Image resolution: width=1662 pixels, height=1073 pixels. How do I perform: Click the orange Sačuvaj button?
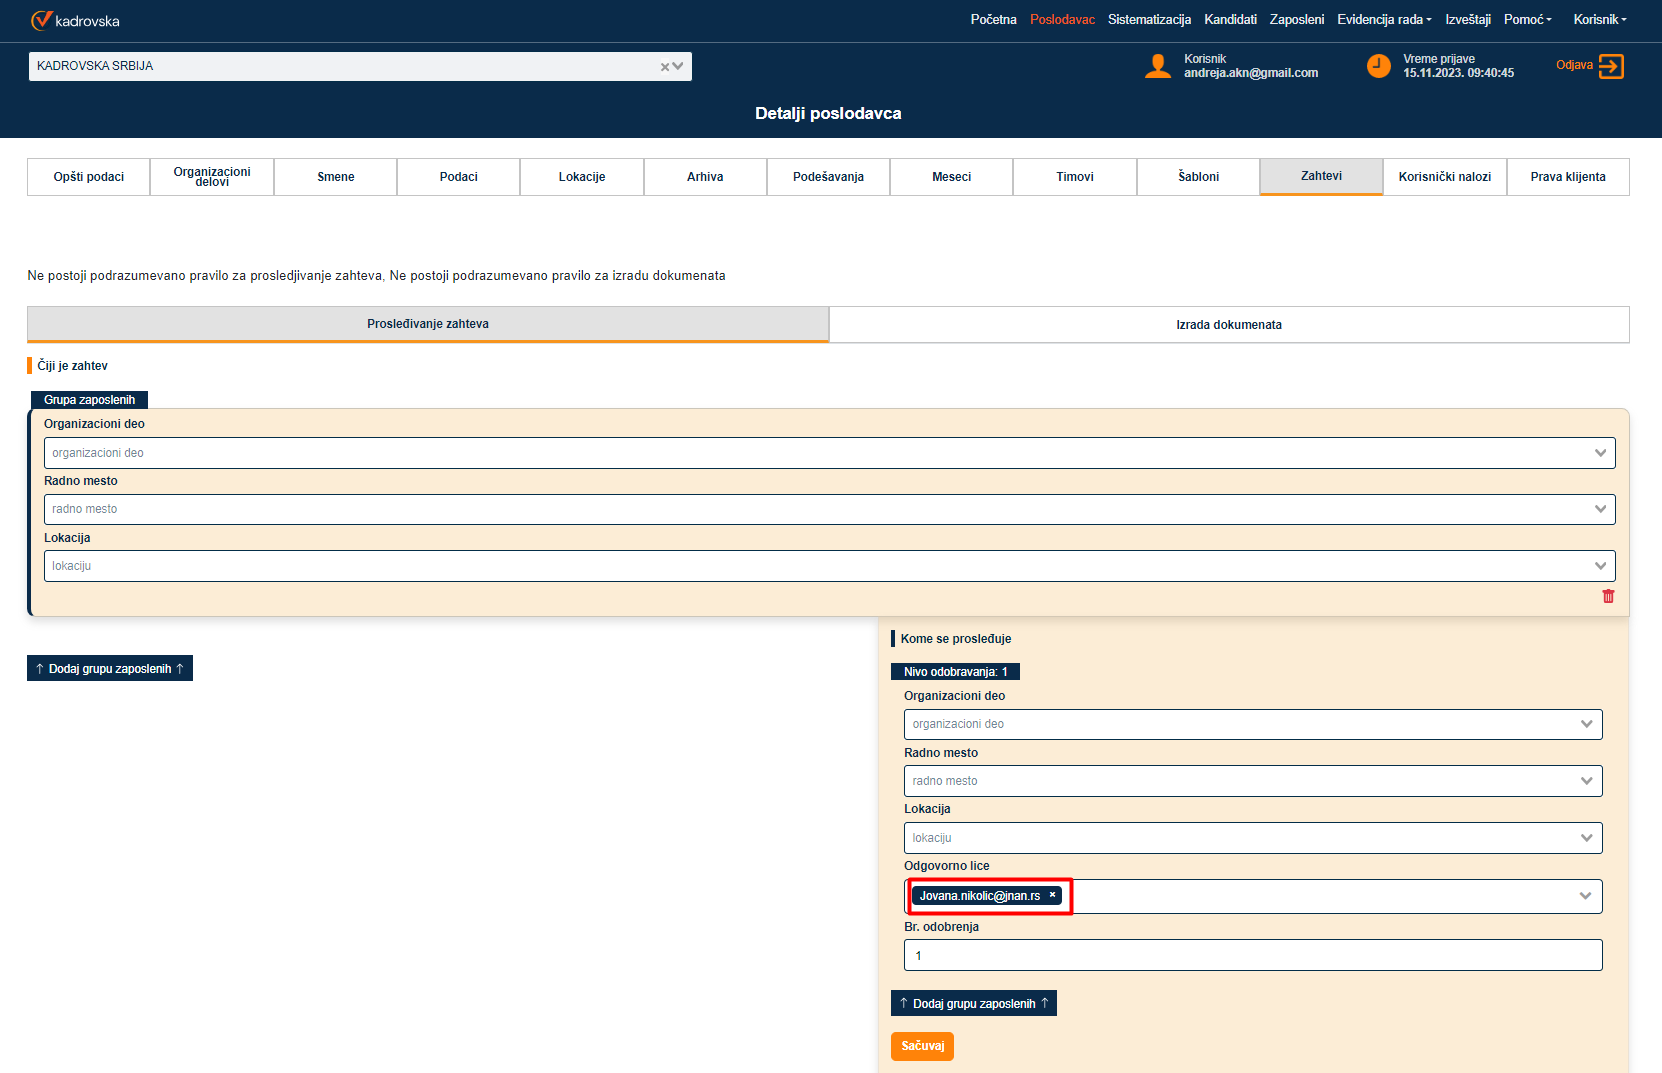click(x=922, y=1046)
